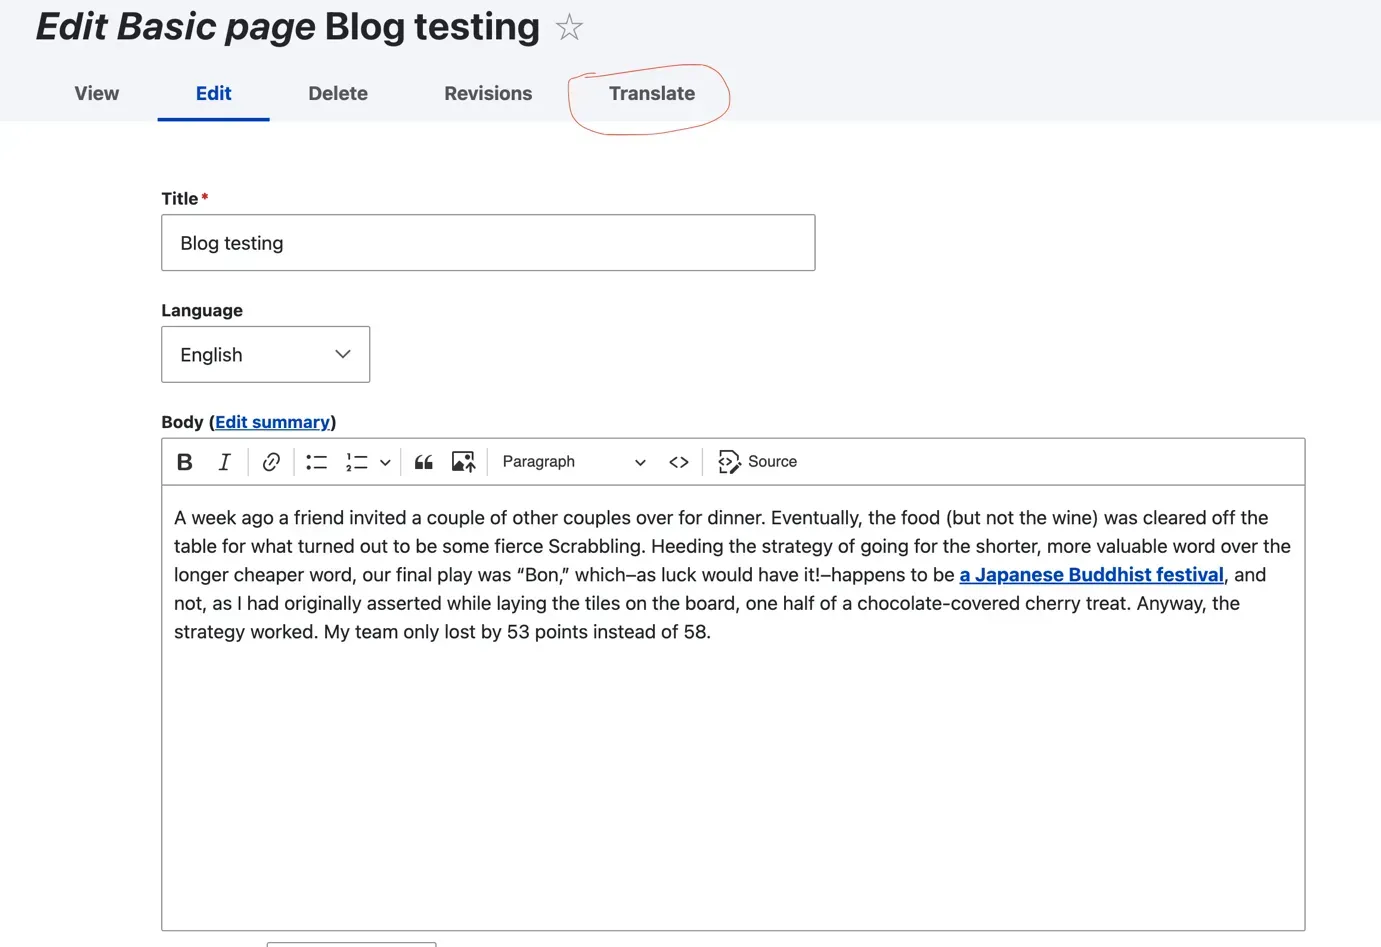Open the Translate tab
The width and height of the screenshot is (1381, 947).
(x=651, y=94)
